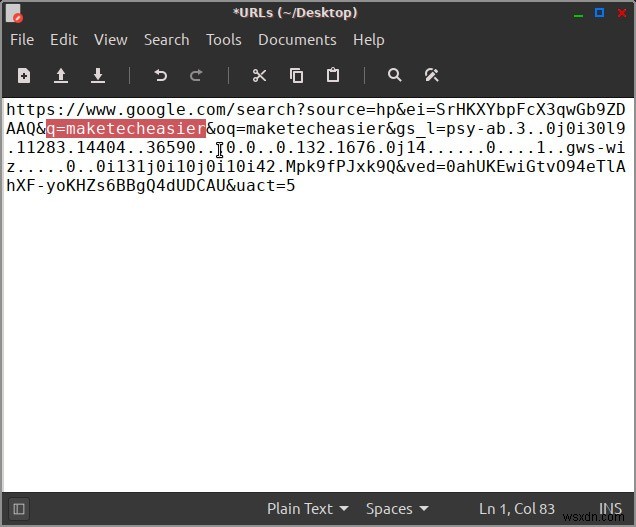Open the File menu
Viewport: 636px width, 527px height.
22,40
